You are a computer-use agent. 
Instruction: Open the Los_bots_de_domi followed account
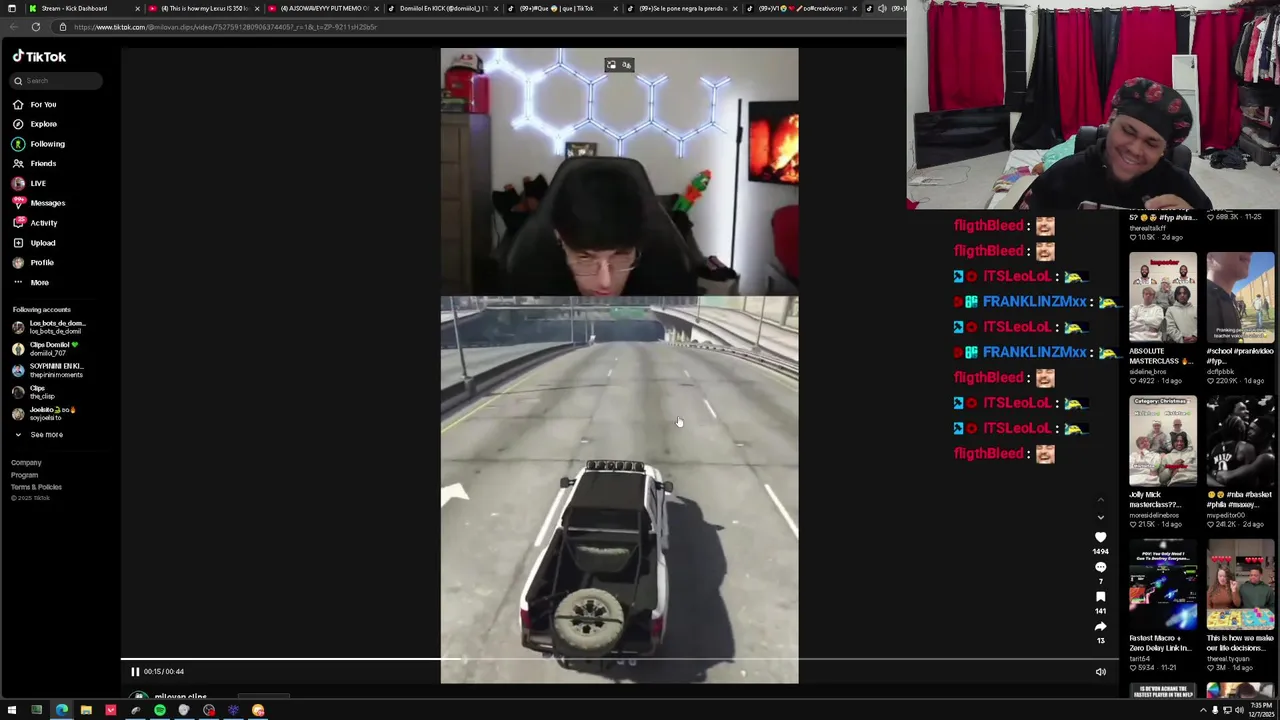coord(50,327)
